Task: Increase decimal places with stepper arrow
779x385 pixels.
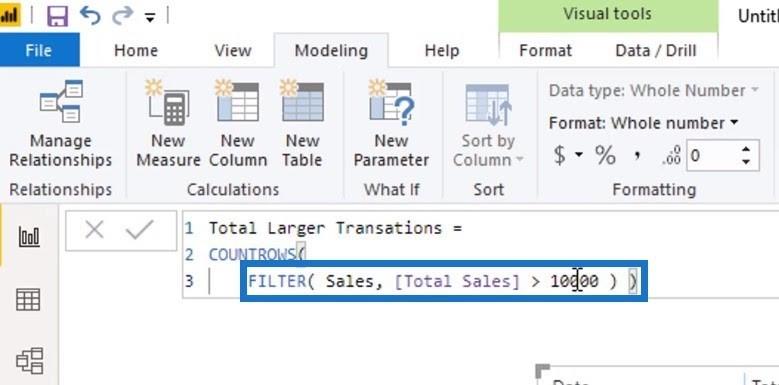Action: (745, 150)
